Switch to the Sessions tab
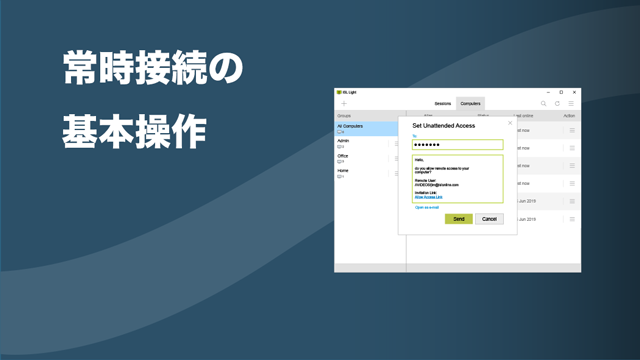Screen dimensions: 640x360 443,104
